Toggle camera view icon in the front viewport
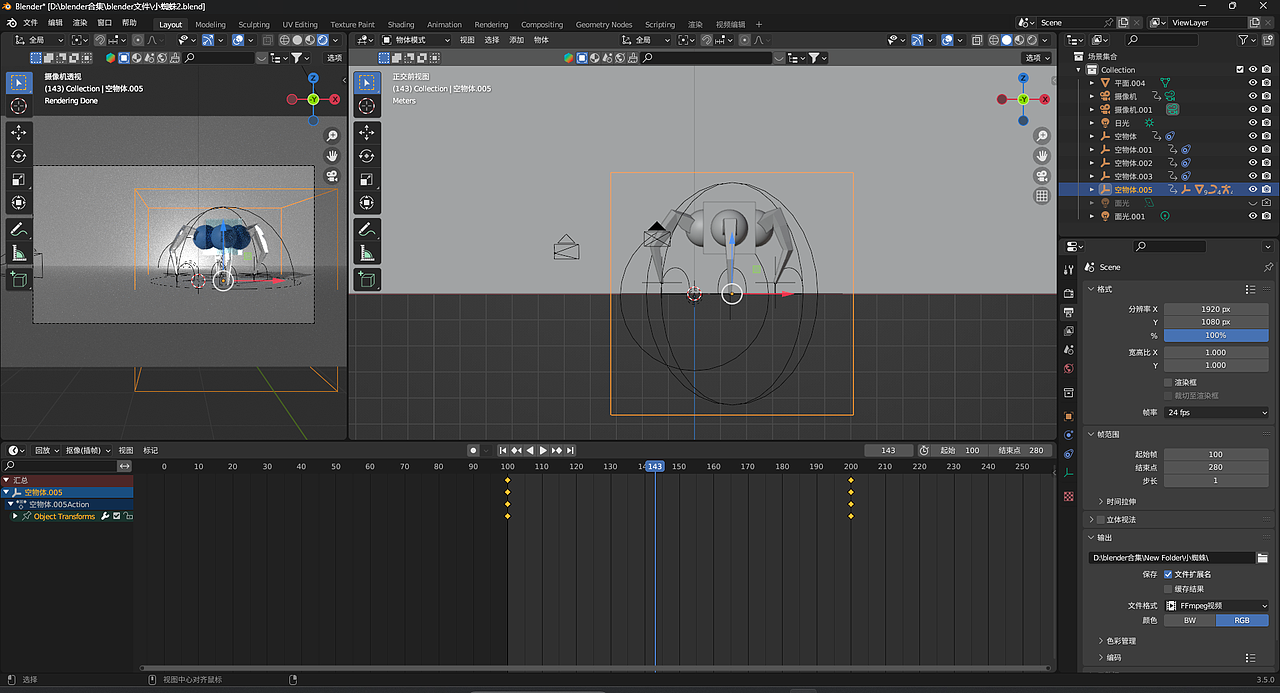The height and width of the screenshot is (693, 1280). [x=1042, y=176]
